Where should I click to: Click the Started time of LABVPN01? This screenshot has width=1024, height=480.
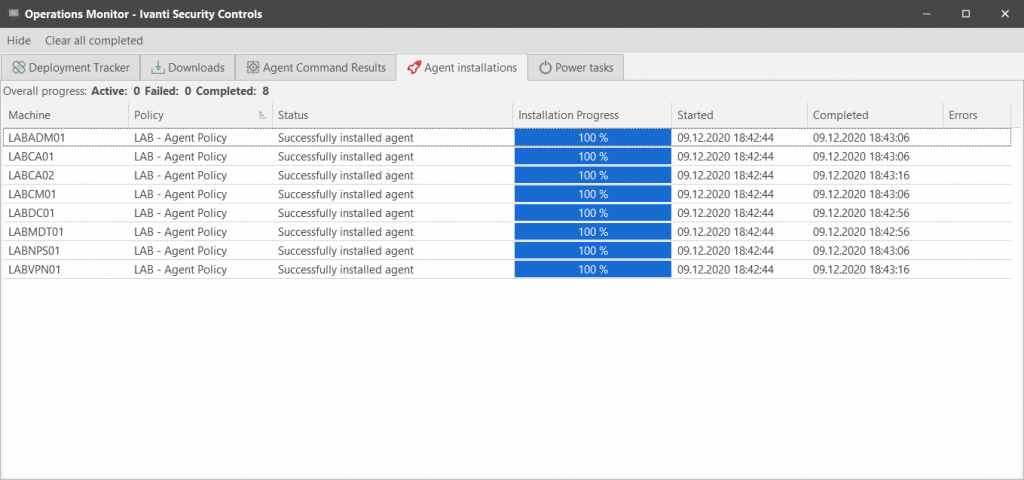click(x=725, y=270)
